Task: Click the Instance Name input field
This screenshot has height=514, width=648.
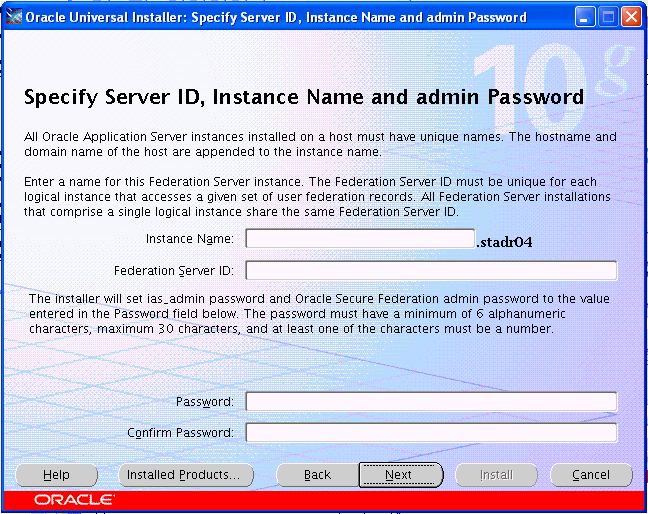Action: click(x=360, y=239)
